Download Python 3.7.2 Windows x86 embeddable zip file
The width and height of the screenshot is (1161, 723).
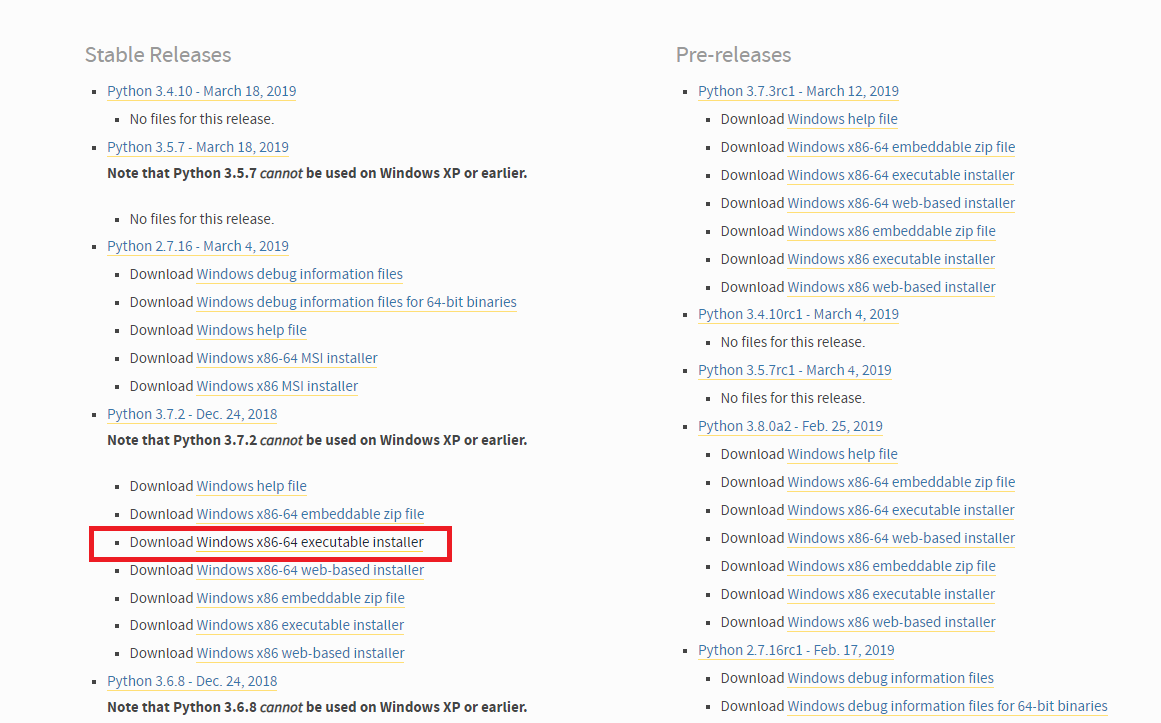pyautogui.click(x=300, y=598)
